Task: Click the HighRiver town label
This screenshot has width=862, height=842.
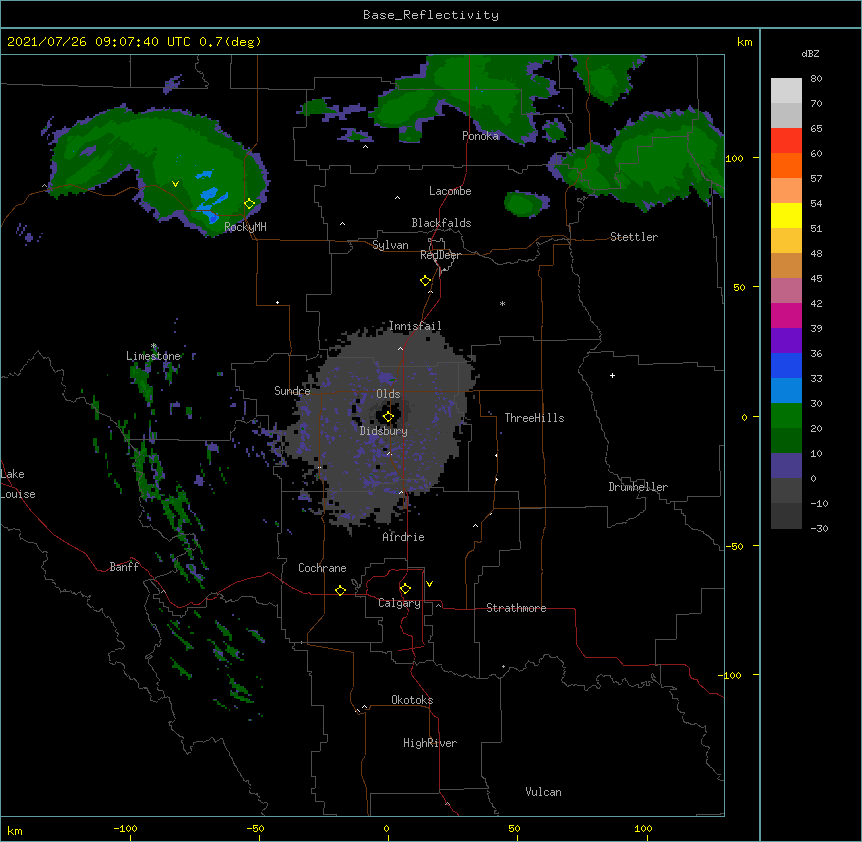Action: 430,743
